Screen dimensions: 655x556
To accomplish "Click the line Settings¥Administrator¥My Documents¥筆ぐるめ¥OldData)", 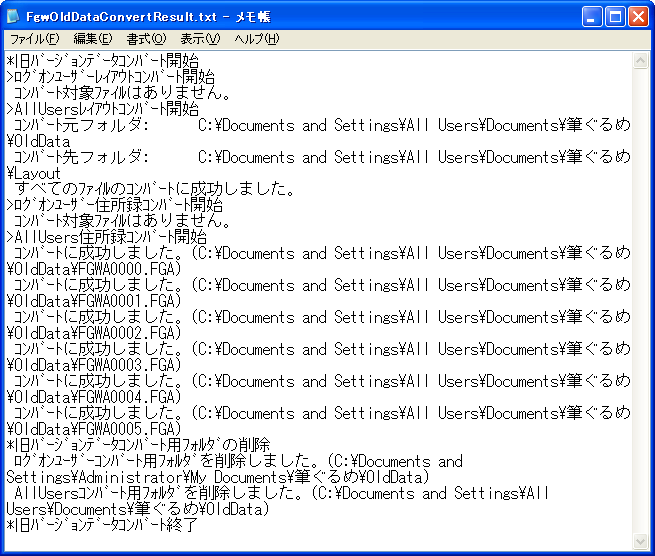I will coord(218,477).
